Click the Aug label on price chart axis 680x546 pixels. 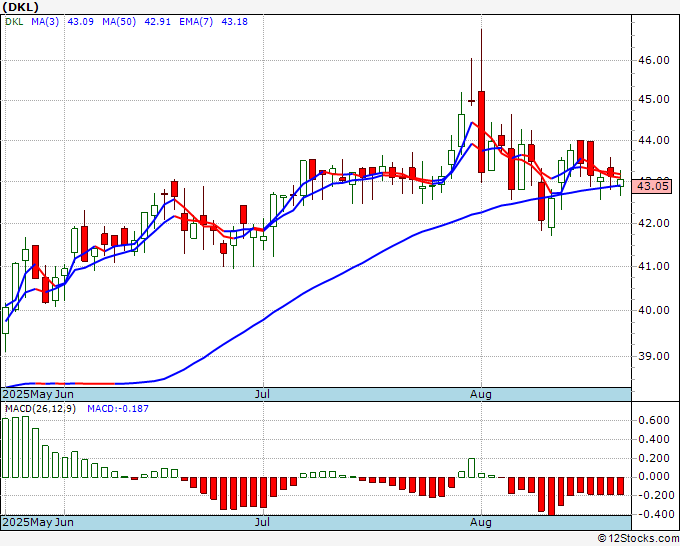481,394
